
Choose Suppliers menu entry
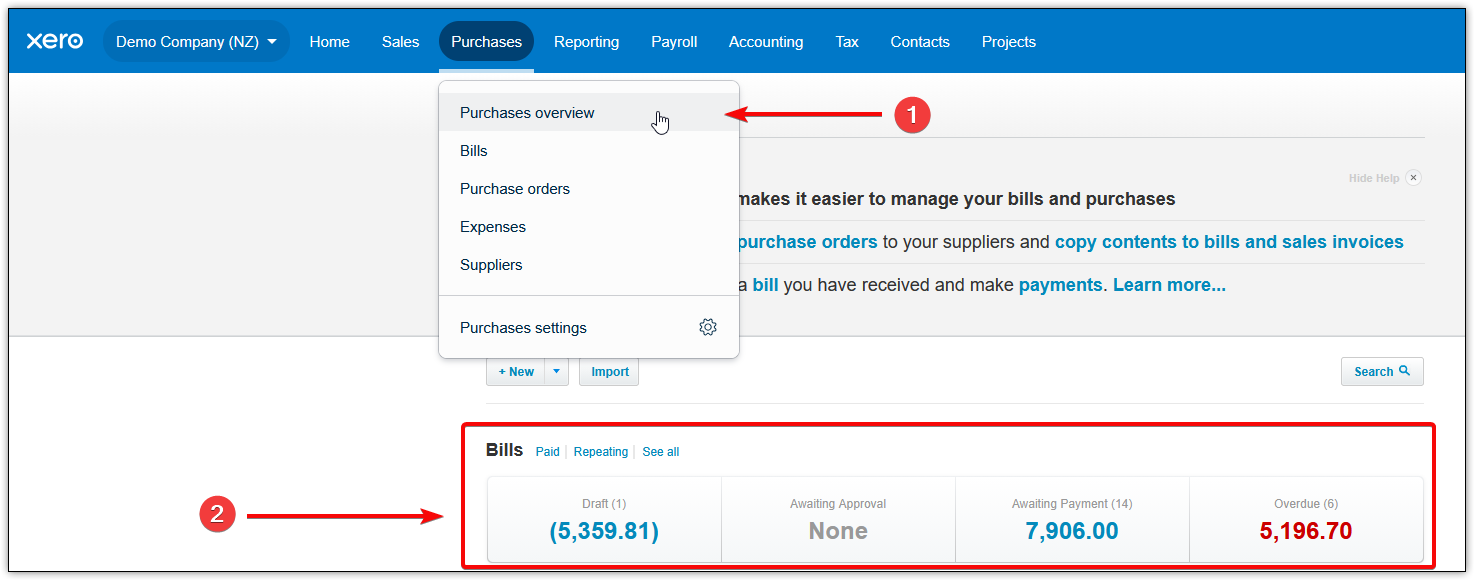click(589, 265)
